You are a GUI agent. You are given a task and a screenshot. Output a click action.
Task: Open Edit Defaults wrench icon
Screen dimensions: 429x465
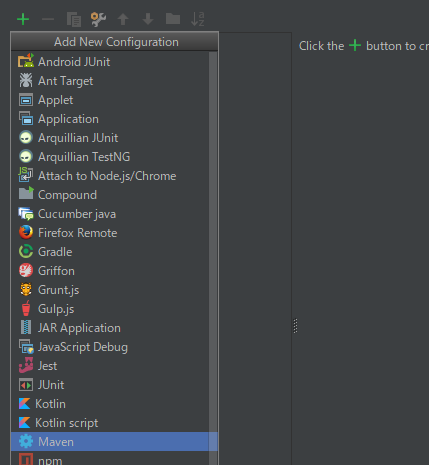click(x=98, y=19)
